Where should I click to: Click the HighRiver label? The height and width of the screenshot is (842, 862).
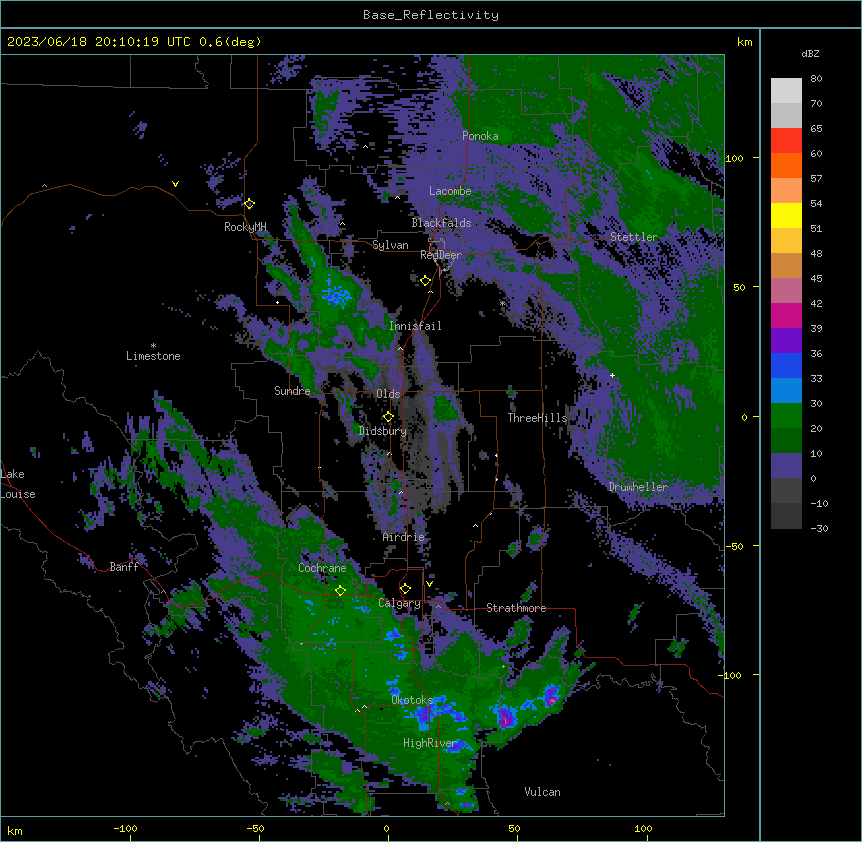[430, 743]
